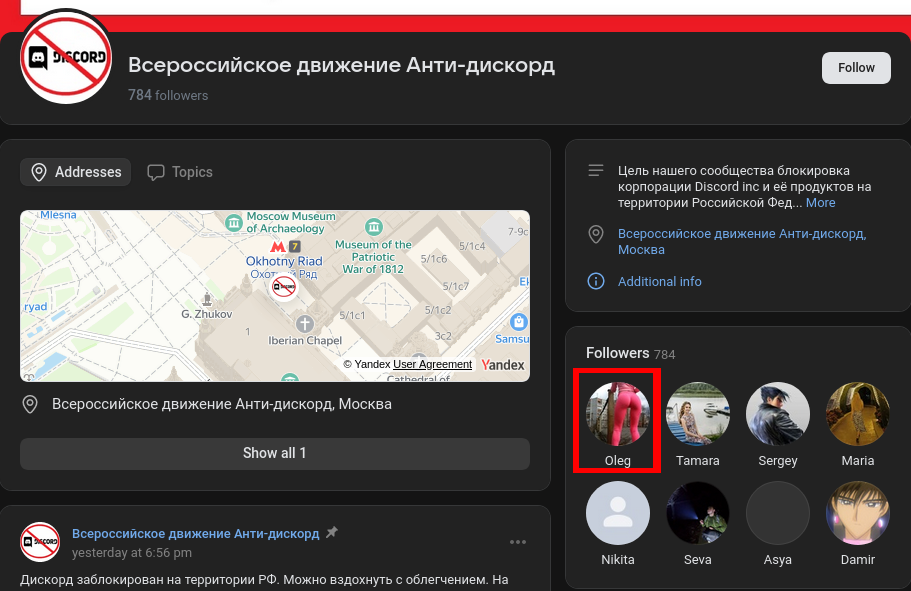Viewport: 911px width, 591px height.
Task: Open the Followers 784 heading
Action: pyautogui.click(x=630, y=353)
